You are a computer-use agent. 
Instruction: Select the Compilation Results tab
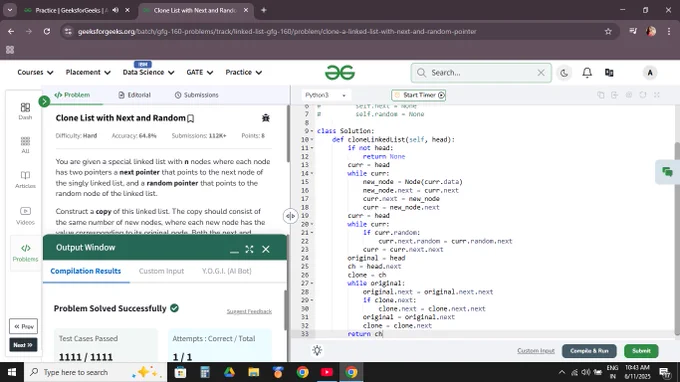85,271
